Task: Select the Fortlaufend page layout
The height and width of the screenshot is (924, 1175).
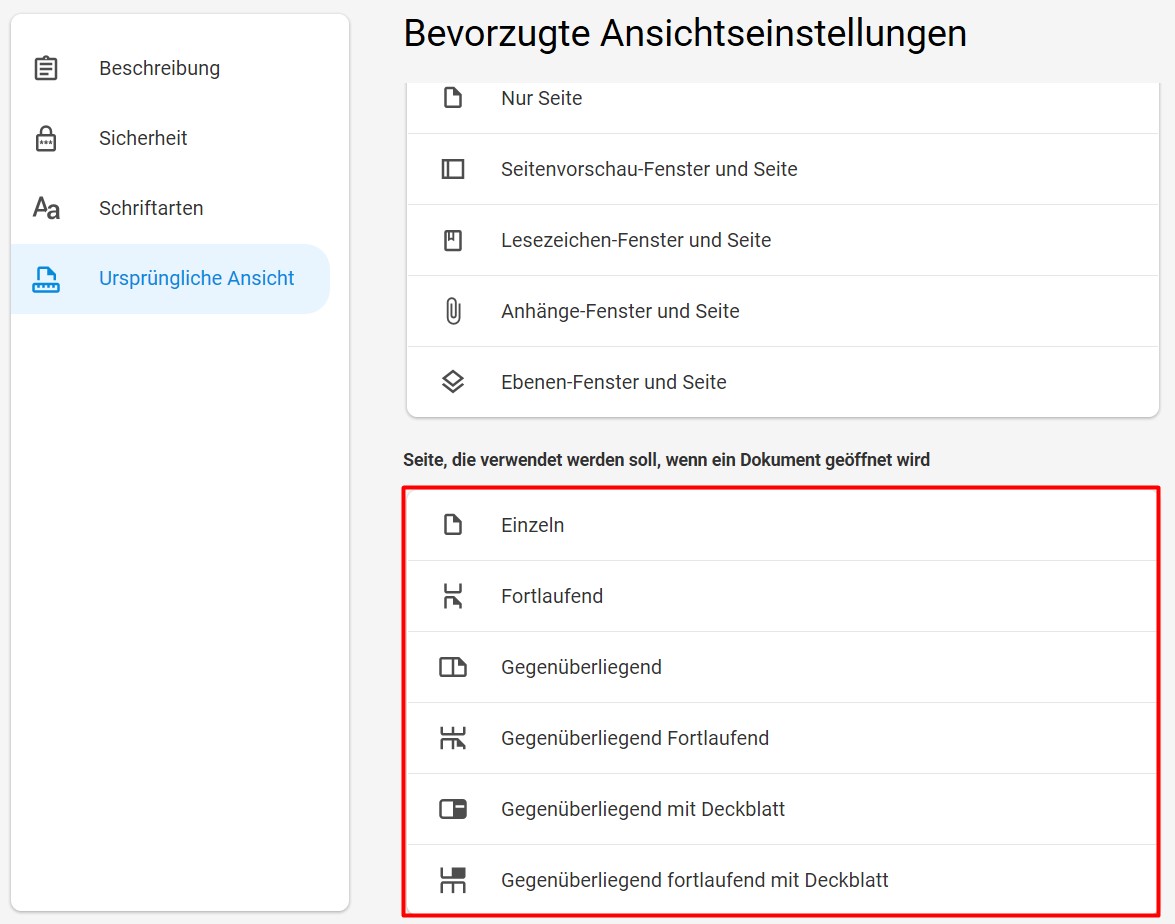Action: click(782, 596)
